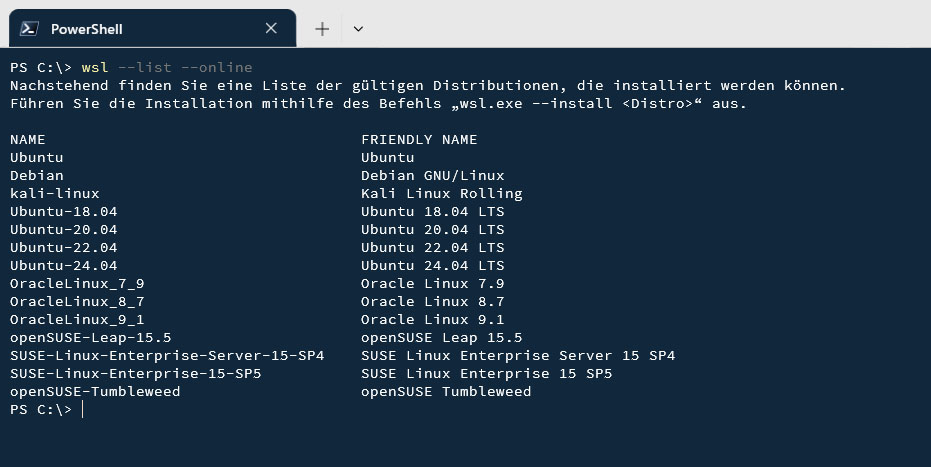Select the PowerShell tab title
Image resolution: width=931 pixels, height=467 pixels.
pos(86,29)
